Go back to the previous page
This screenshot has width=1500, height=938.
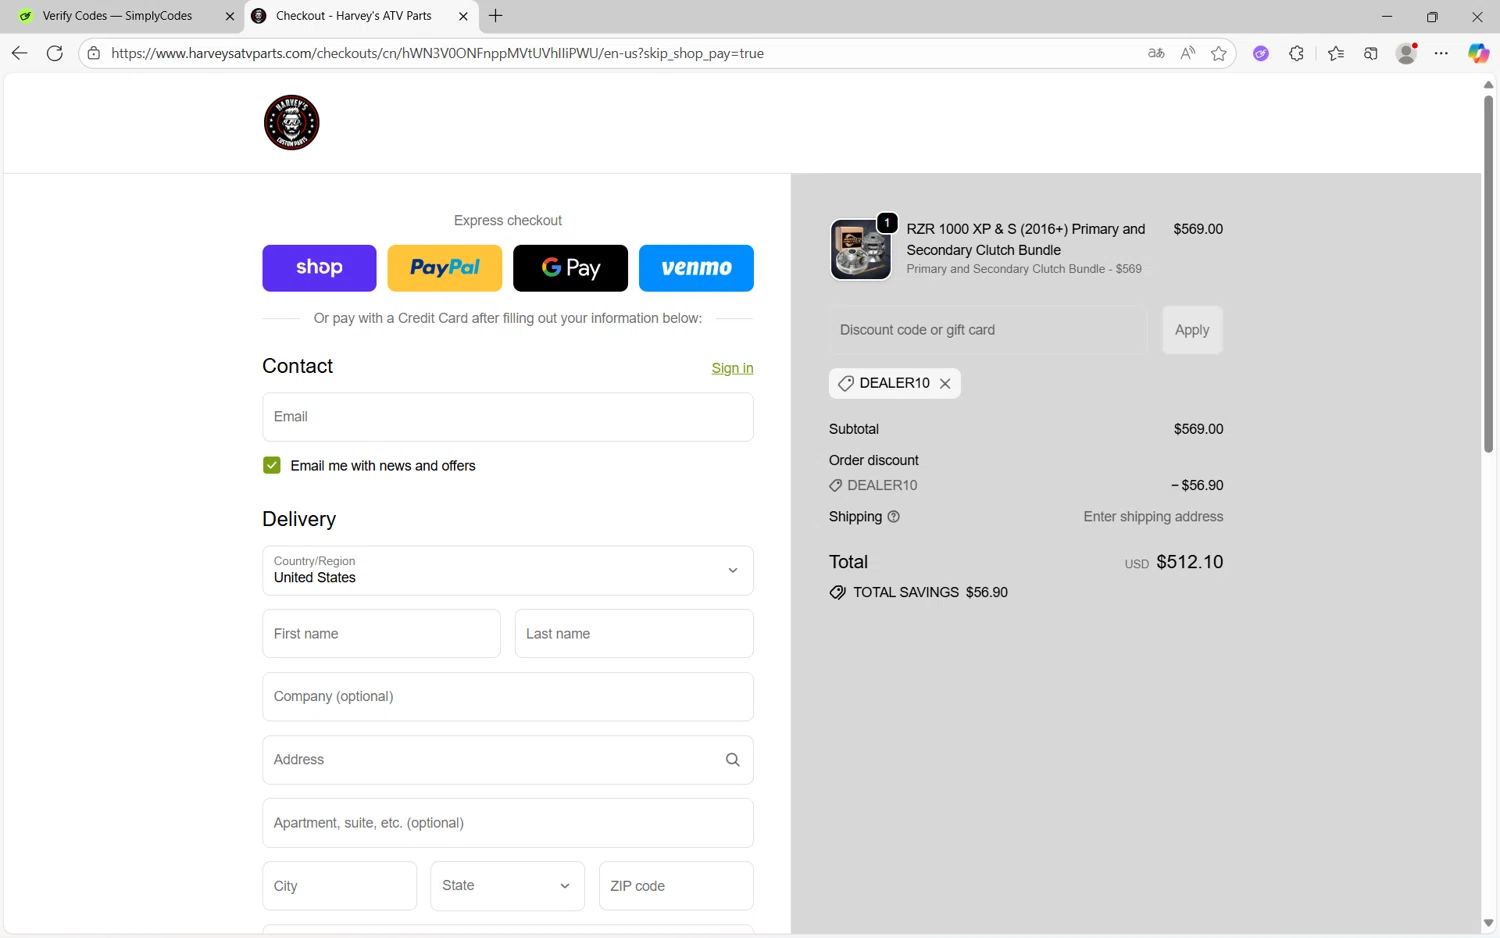[19, 53]
